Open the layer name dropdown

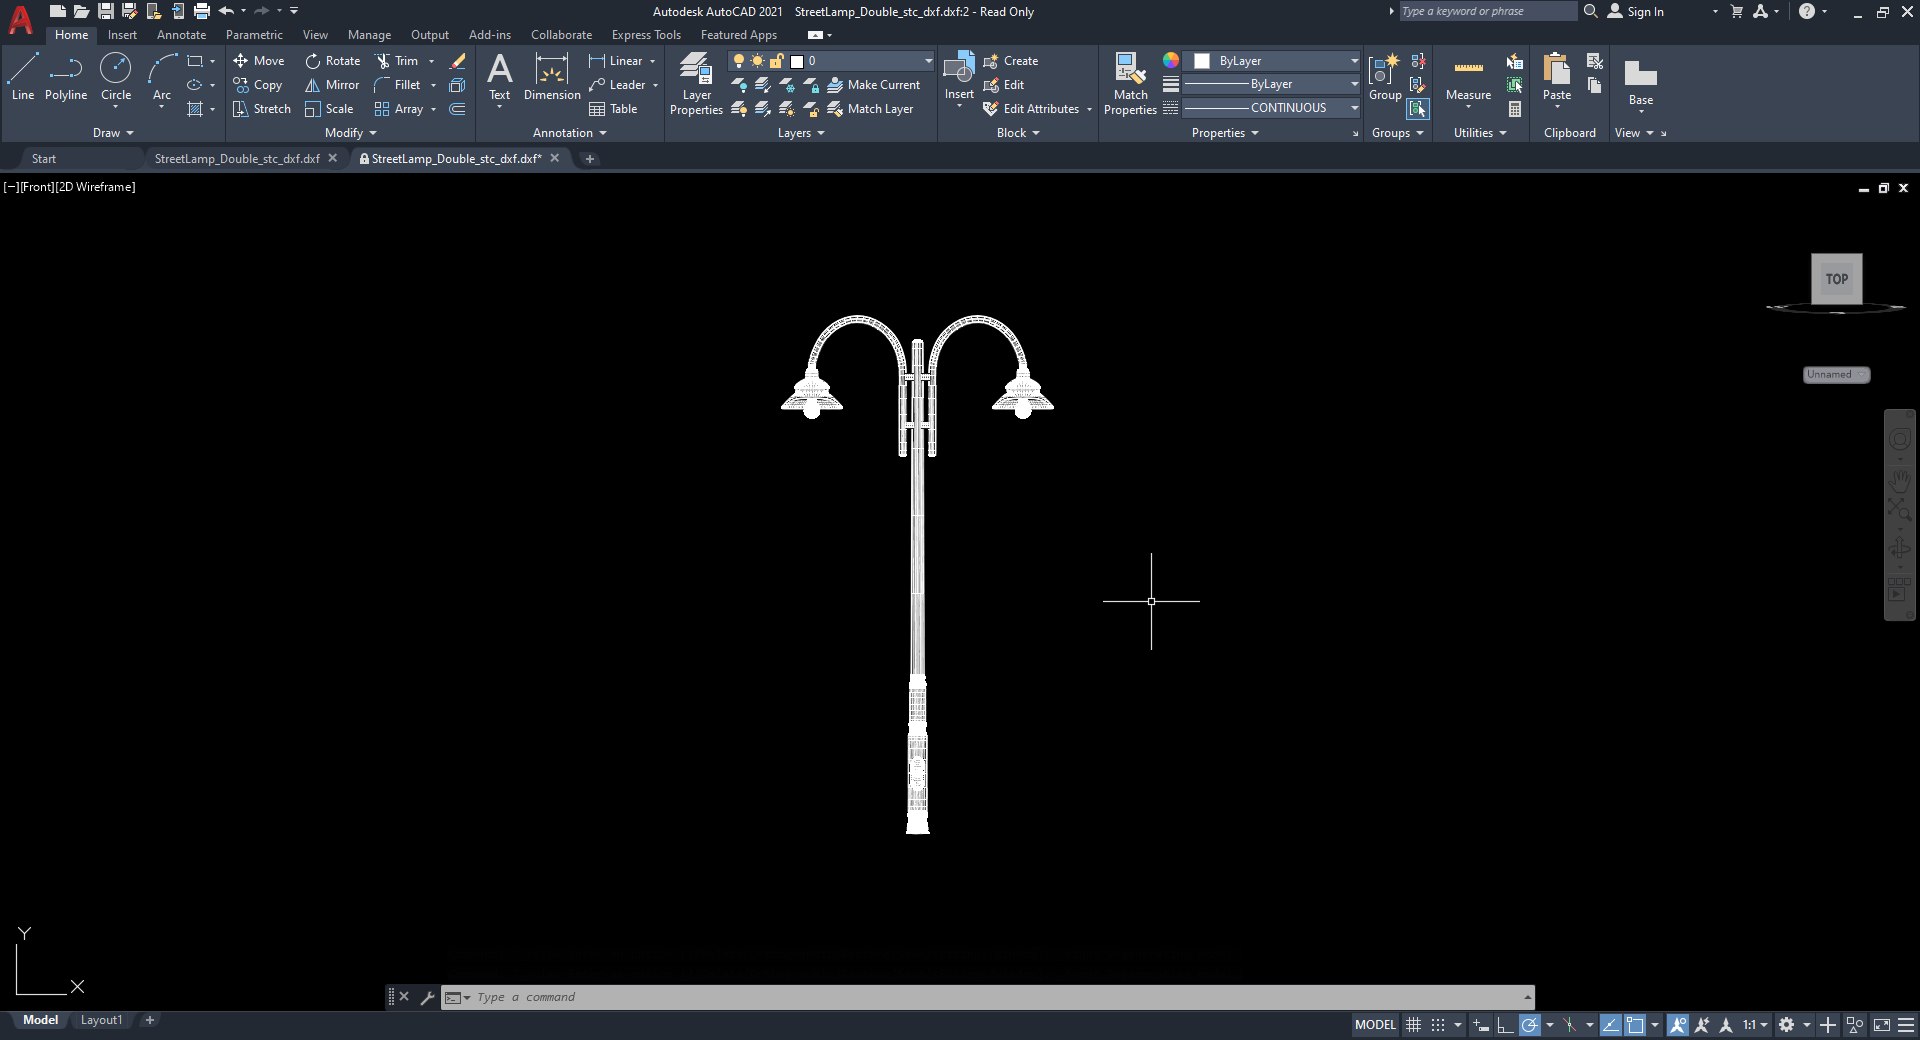point(929,61)
